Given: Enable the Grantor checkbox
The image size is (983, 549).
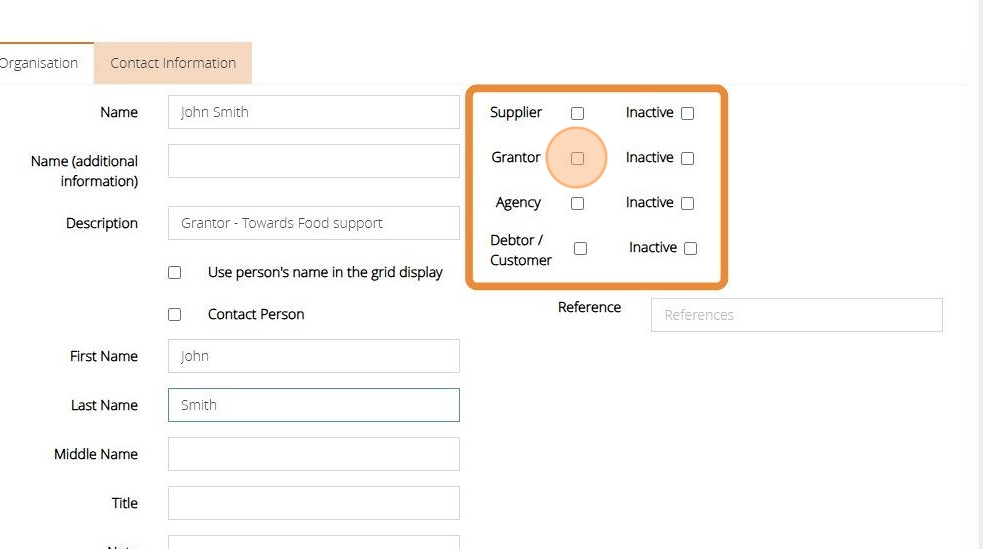Looking at the screenshot, I should [577, 158].
